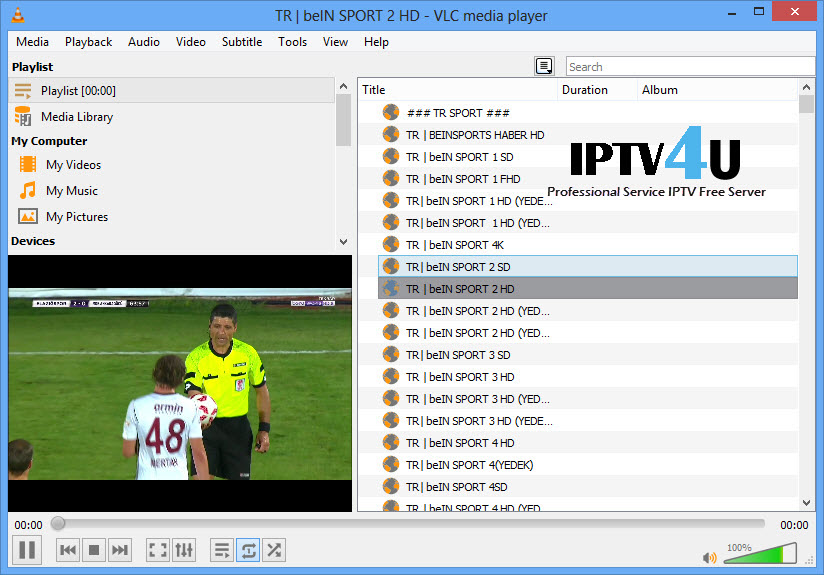This screenshot has height=575, width=824.
Task: Open the Subtitle menu
Action: pos(242,42)
